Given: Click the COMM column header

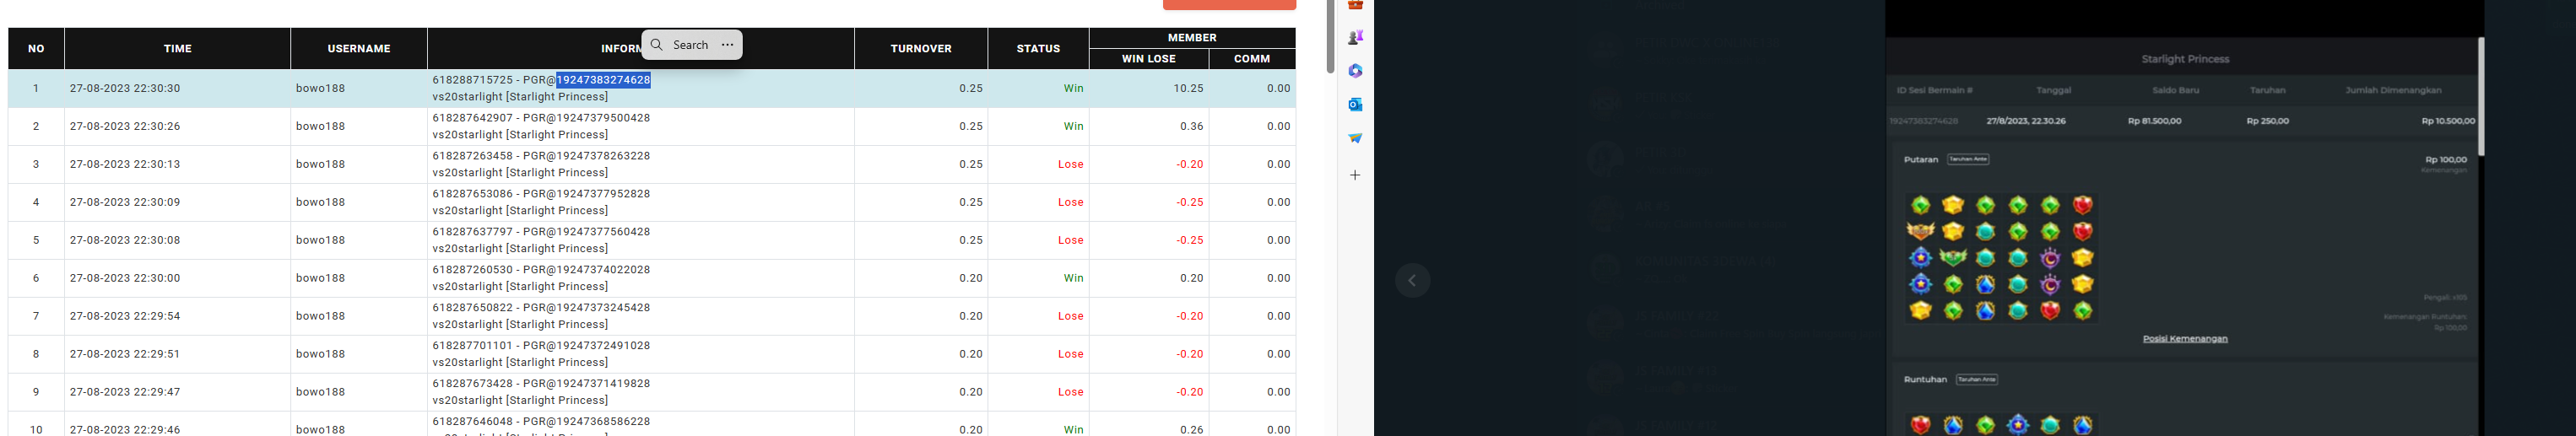Looking at the screenshot, I should coord(1252,59).
